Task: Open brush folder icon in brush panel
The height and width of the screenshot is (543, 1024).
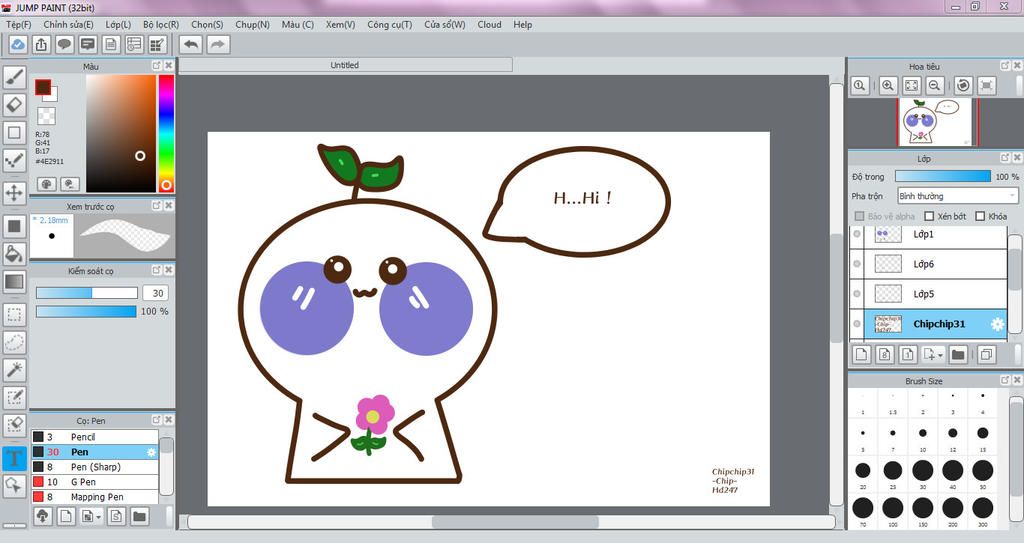Action: 139,516
